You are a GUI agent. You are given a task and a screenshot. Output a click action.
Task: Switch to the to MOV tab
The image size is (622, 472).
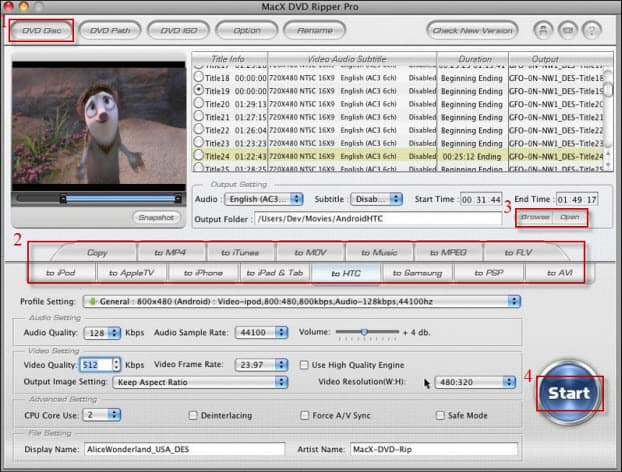pyautogui.click(x=310, y=253)
